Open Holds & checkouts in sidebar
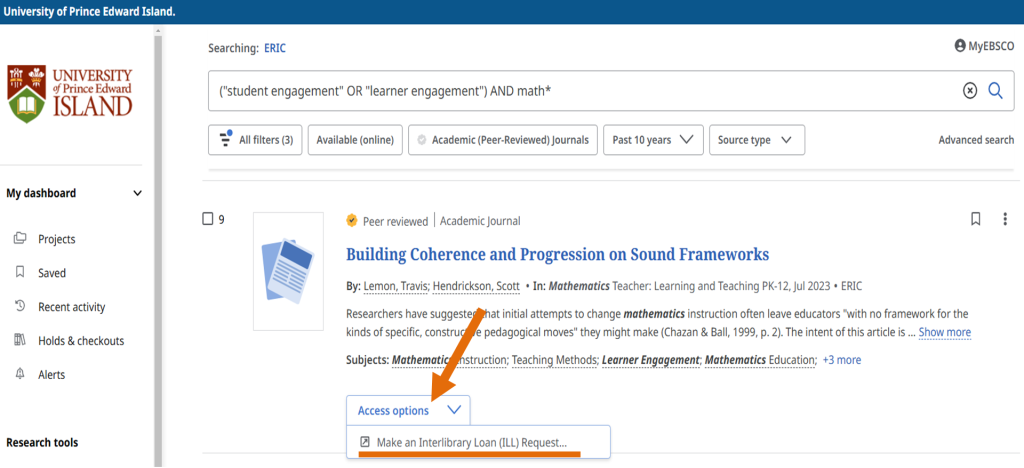This screenshot has height=468, width=1024. coord(80,341)
